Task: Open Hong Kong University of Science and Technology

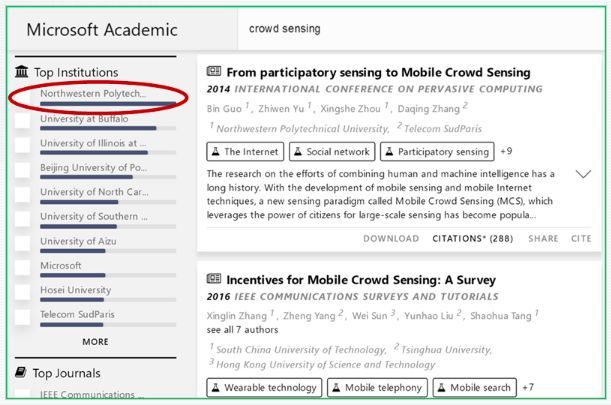Action: point(325,364)
